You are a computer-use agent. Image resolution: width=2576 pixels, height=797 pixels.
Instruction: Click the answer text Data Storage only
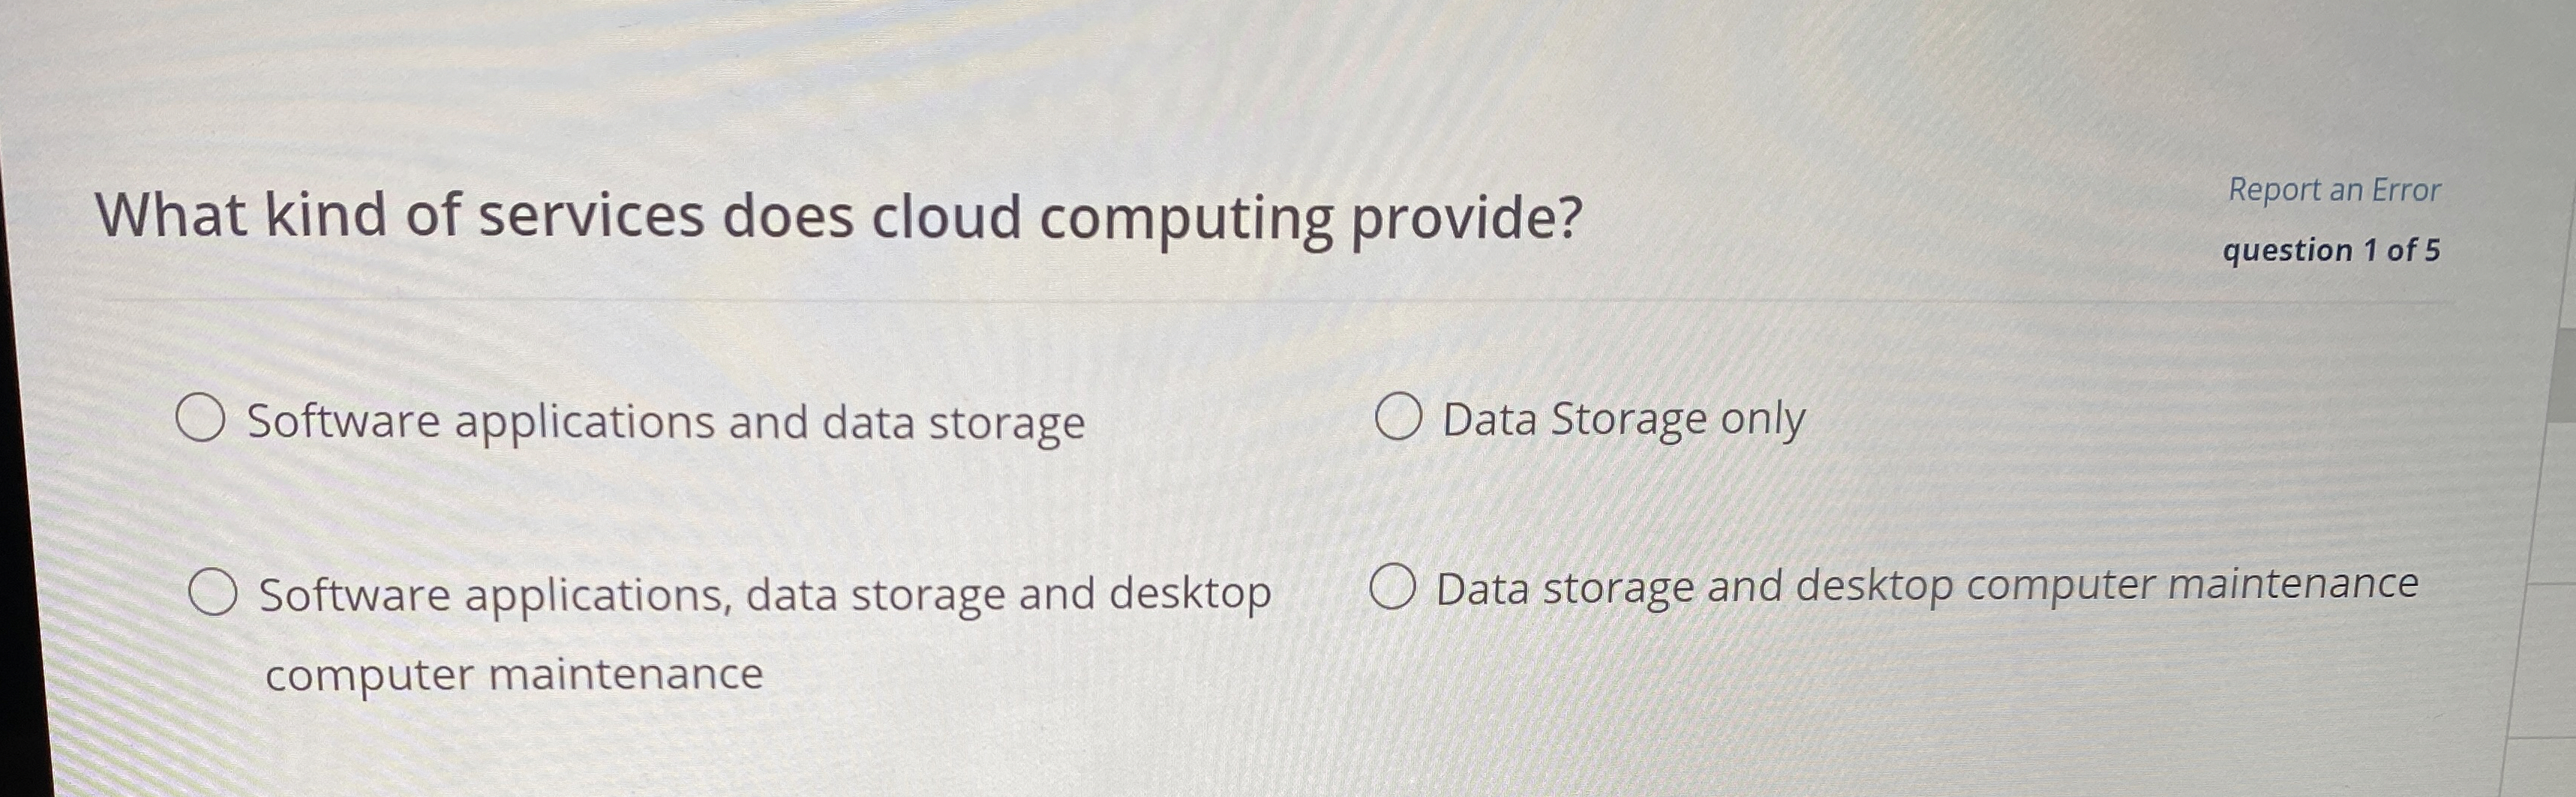click(1620, 419)
